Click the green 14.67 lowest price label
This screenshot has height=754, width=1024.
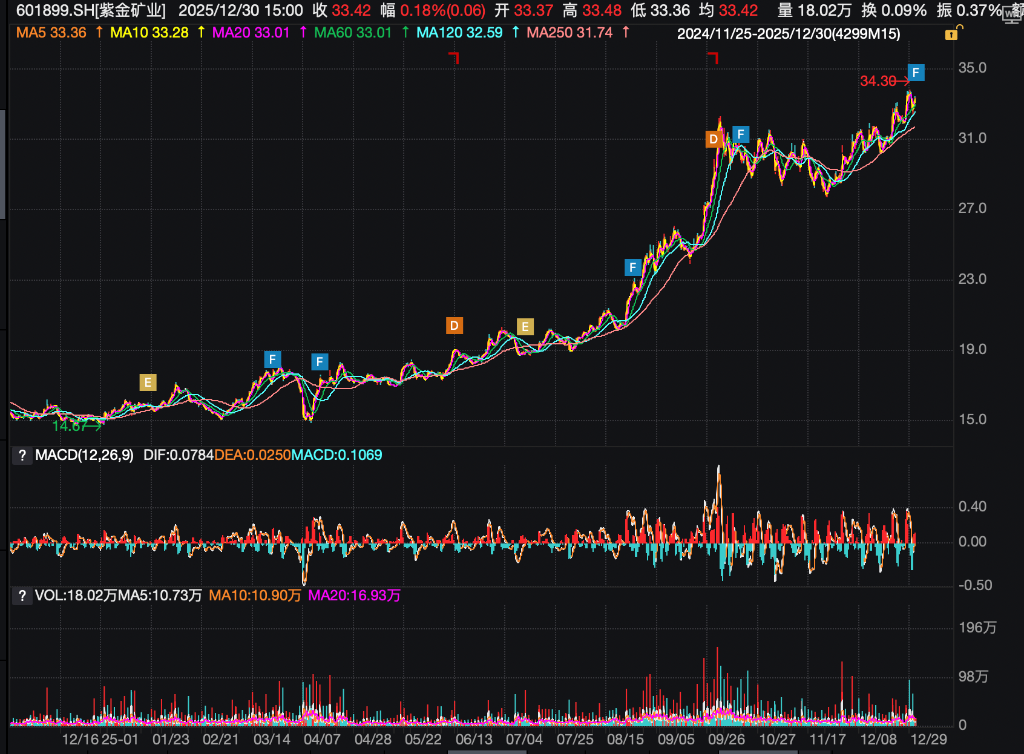(x=68, y=426)
